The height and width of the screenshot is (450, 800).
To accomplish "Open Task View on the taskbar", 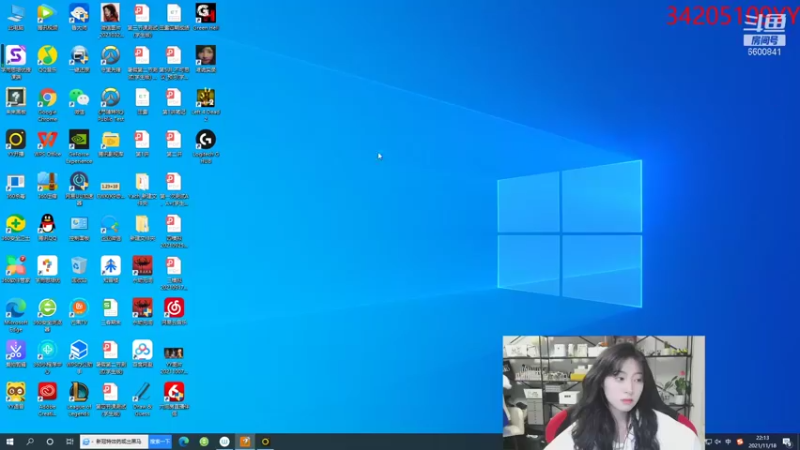I will pos(69,441).
